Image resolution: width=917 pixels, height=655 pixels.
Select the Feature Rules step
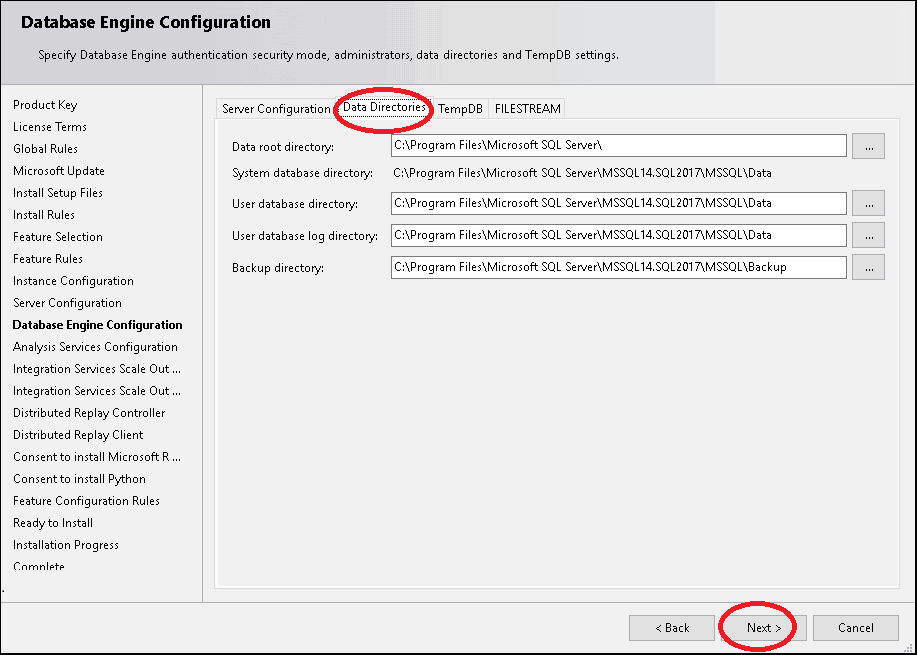[x=47, y=258]
